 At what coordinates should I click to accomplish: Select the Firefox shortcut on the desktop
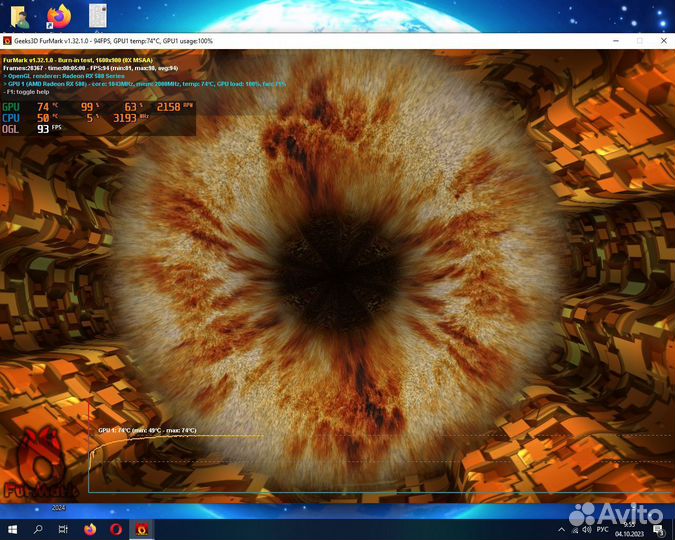[59, 15]
